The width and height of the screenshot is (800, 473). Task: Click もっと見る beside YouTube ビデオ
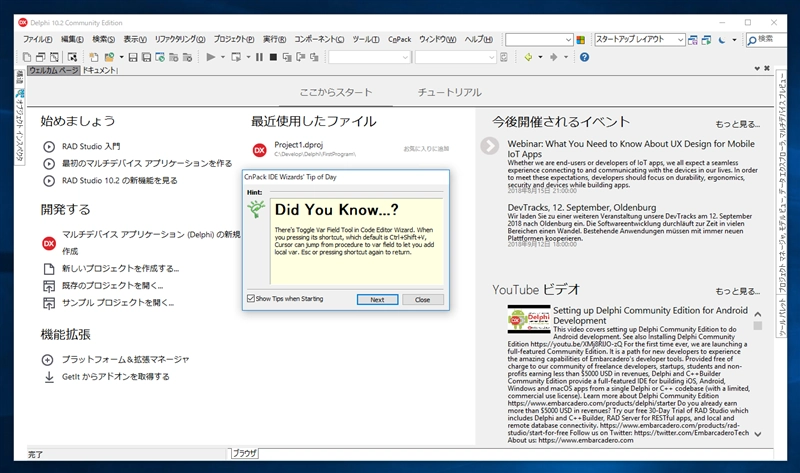tap(737, 291)
